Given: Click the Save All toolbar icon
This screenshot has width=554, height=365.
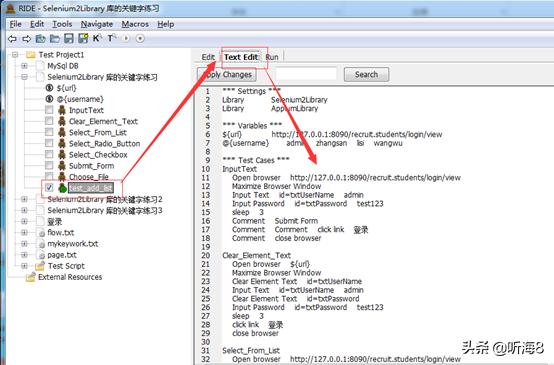Looking at the screenshot, I should [83, 38].
